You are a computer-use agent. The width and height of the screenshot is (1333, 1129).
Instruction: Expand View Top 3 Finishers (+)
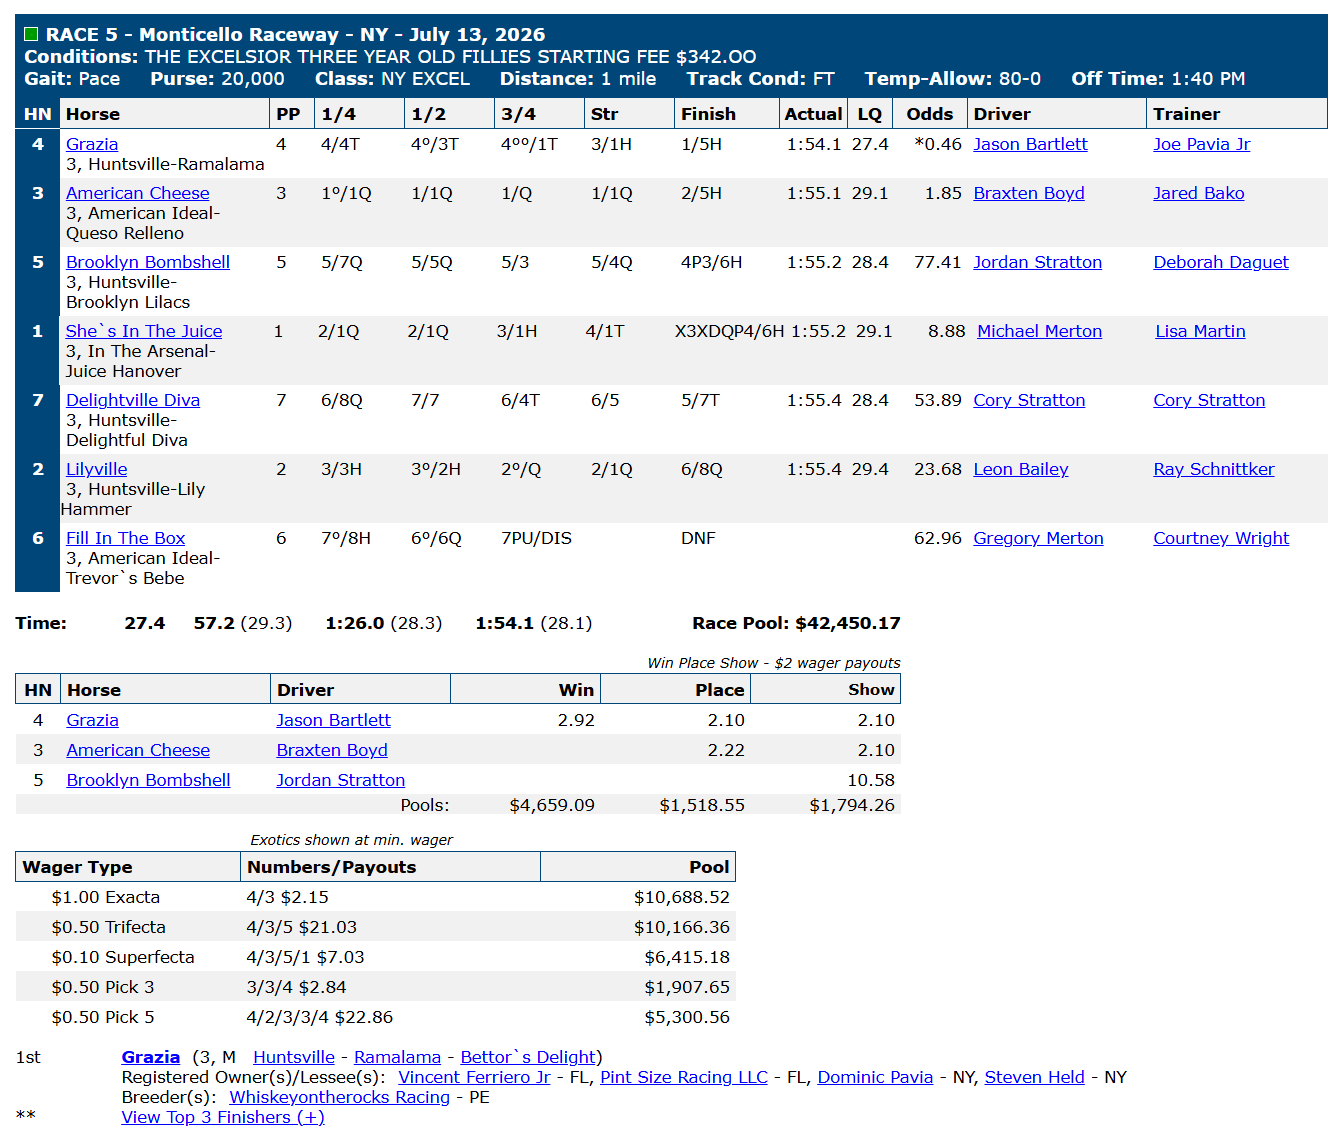click(223, 1117)
